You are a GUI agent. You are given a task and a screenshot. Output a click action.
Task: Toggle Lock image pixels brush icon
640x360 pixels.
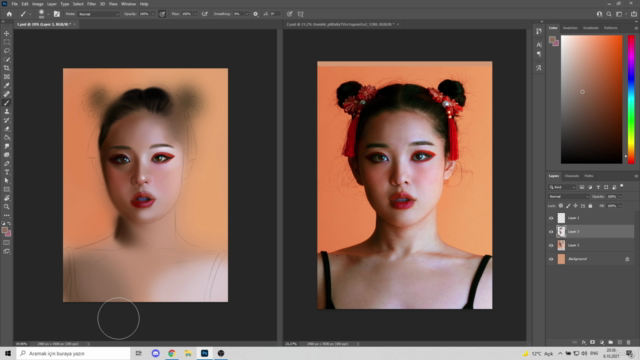click(x=568, y=206)
